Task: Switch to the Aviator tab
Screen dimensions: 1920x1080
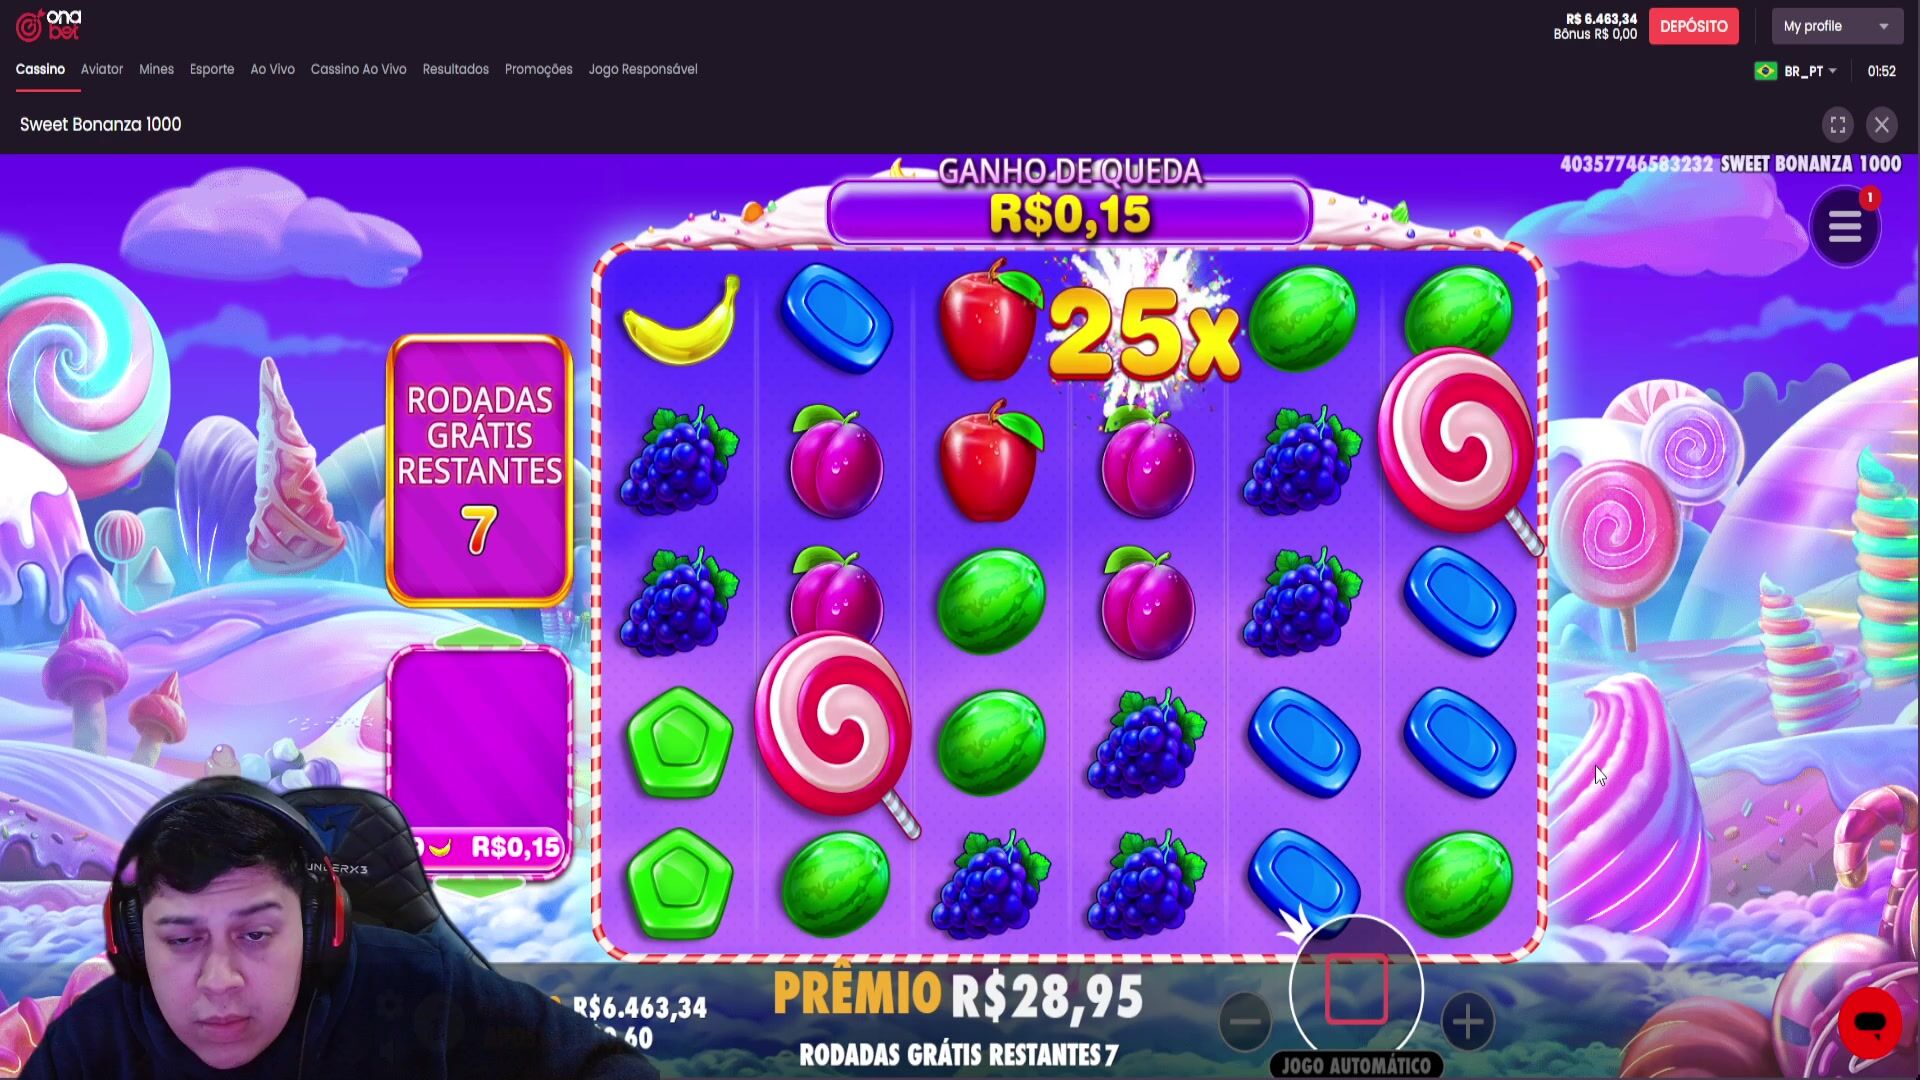Action: pyautogui.click(x=102, y=69)
